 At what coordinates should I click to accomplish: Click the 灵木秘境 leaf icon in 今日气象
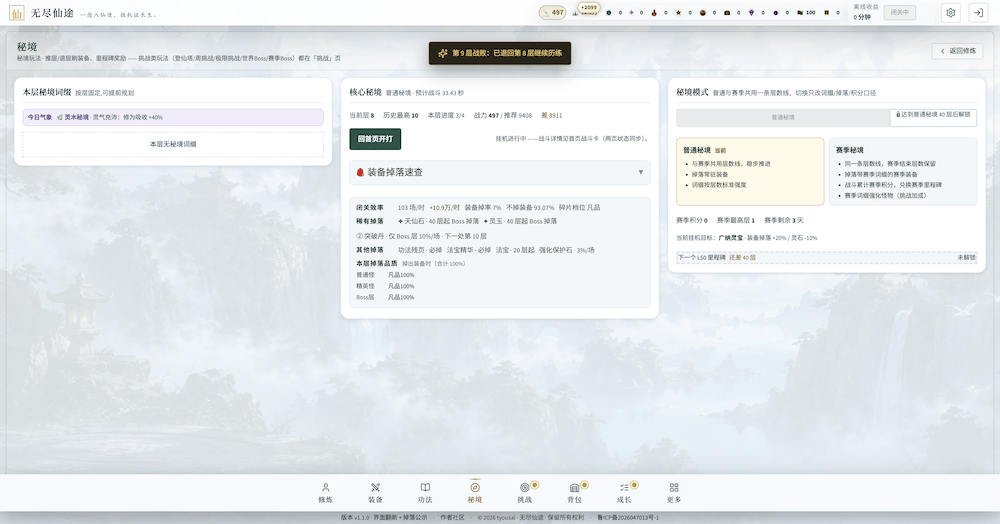click(59, 117)
